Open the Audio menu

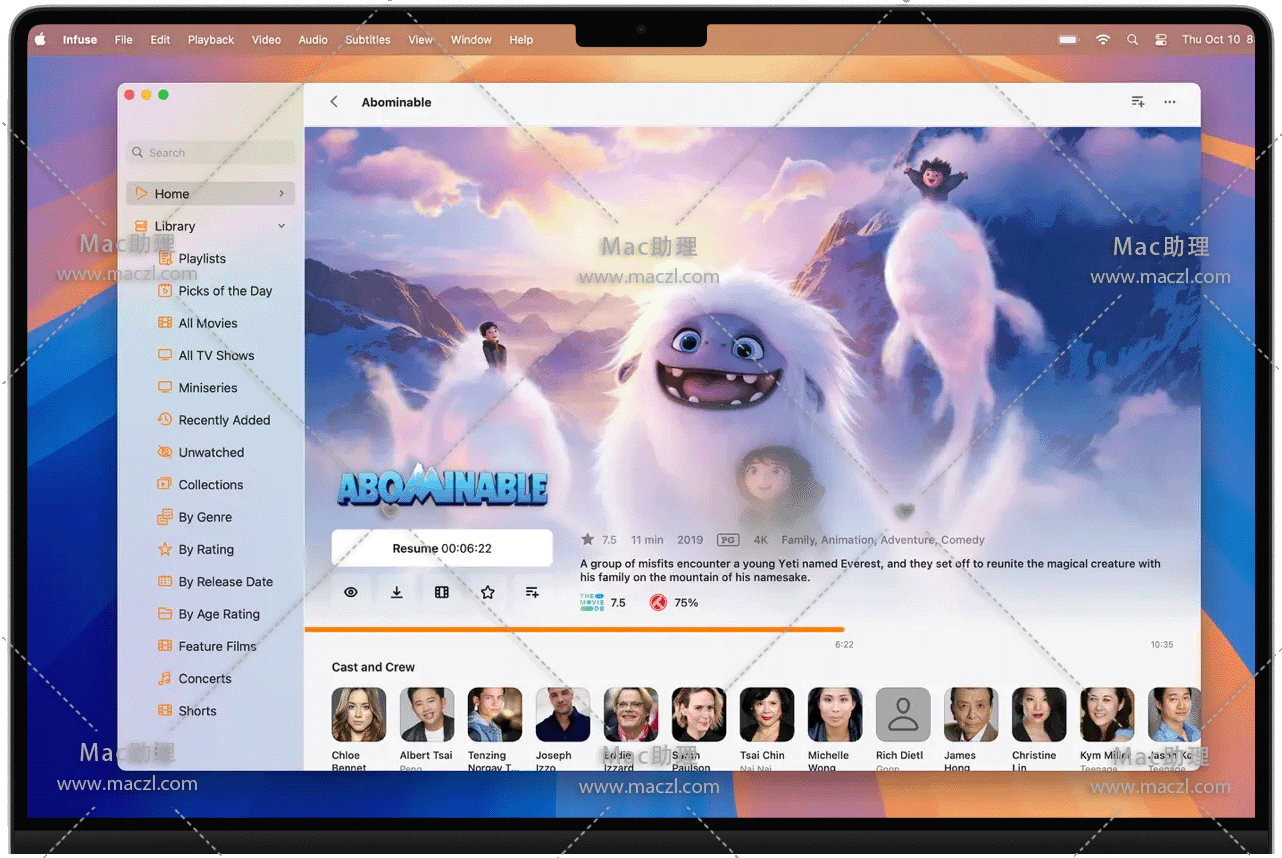coord(313,40)
